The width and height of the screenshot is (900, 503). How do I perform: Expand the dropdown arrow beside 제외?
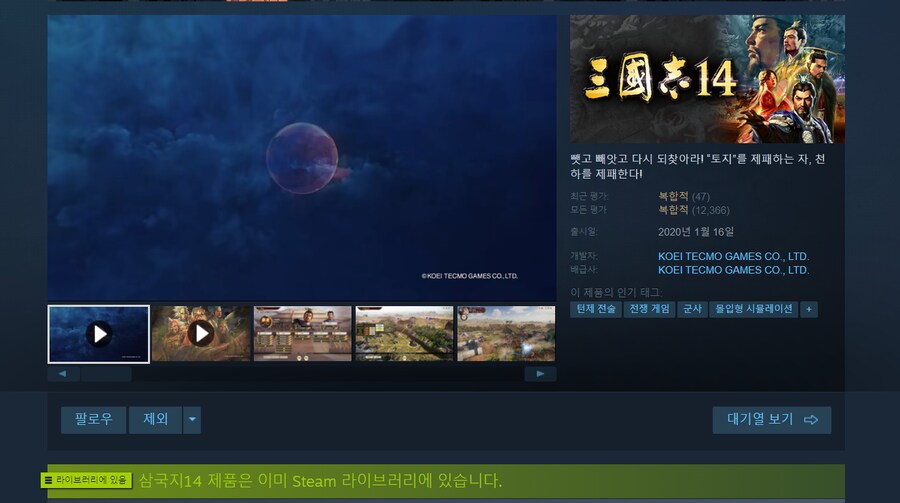[x=192, y=420]
